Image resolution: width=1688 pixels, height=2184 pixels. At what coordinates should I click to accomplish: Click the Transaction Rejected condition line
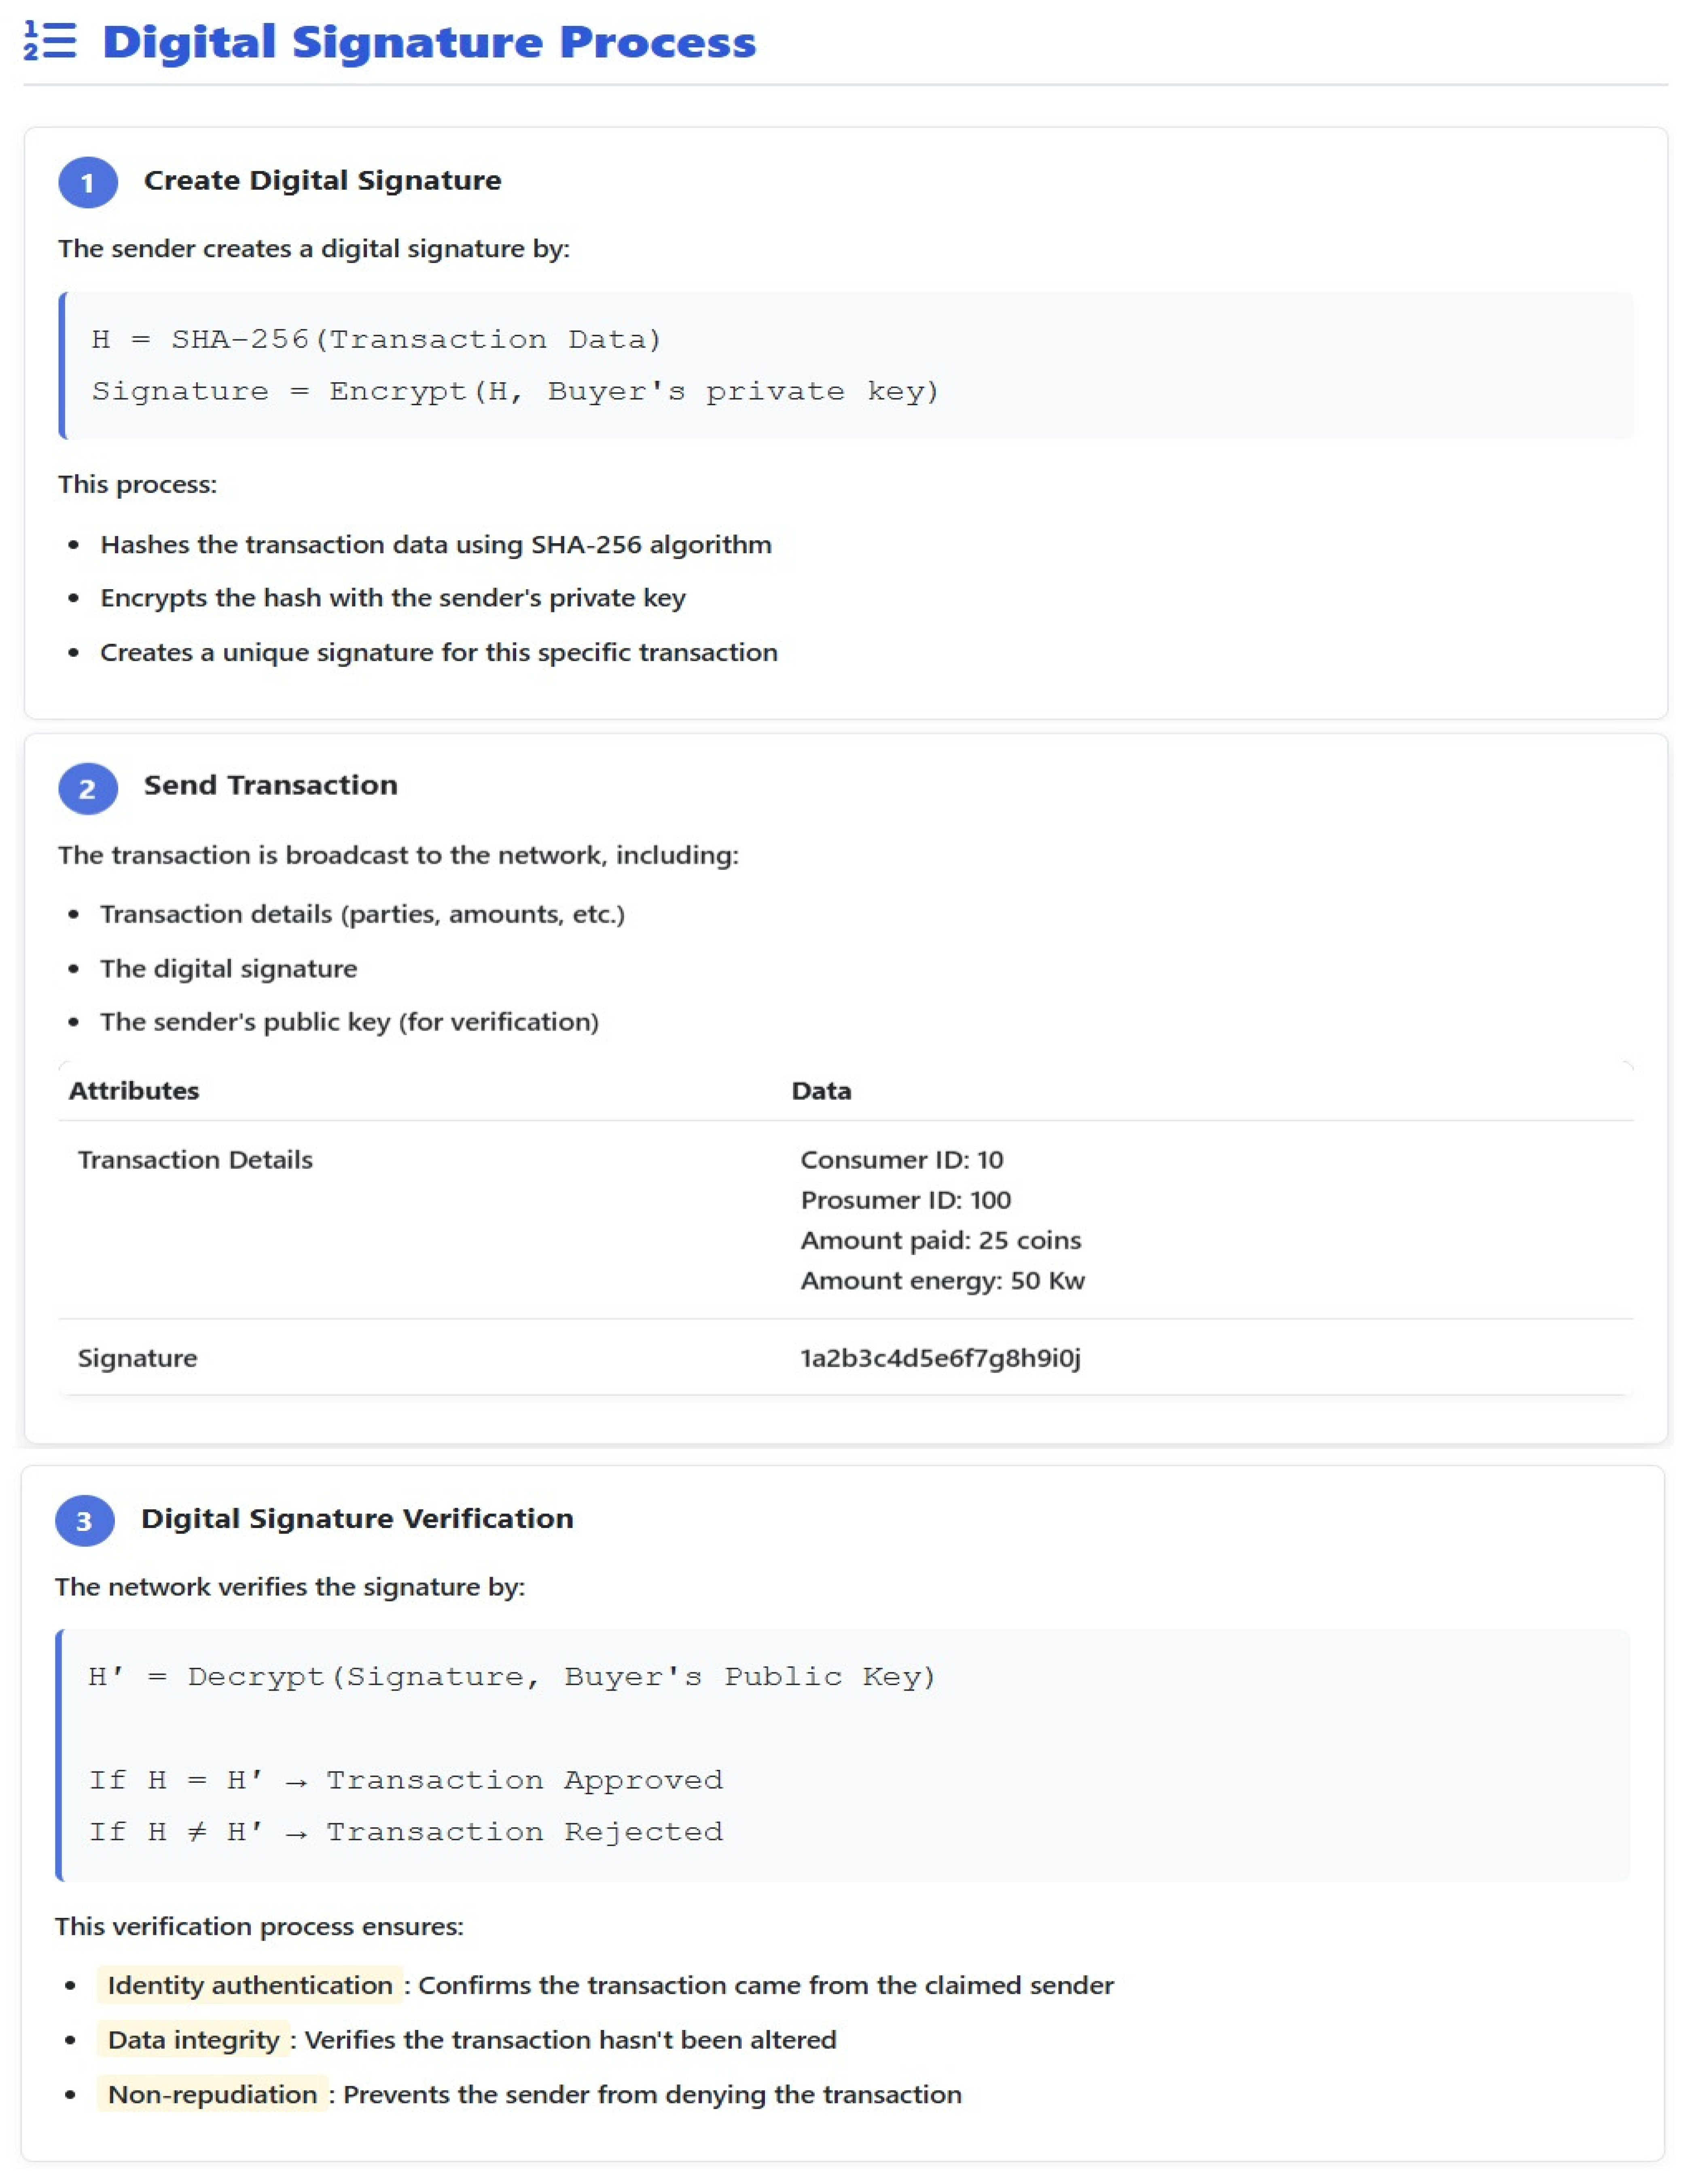pyautogui.click(x=405, y=1832)
